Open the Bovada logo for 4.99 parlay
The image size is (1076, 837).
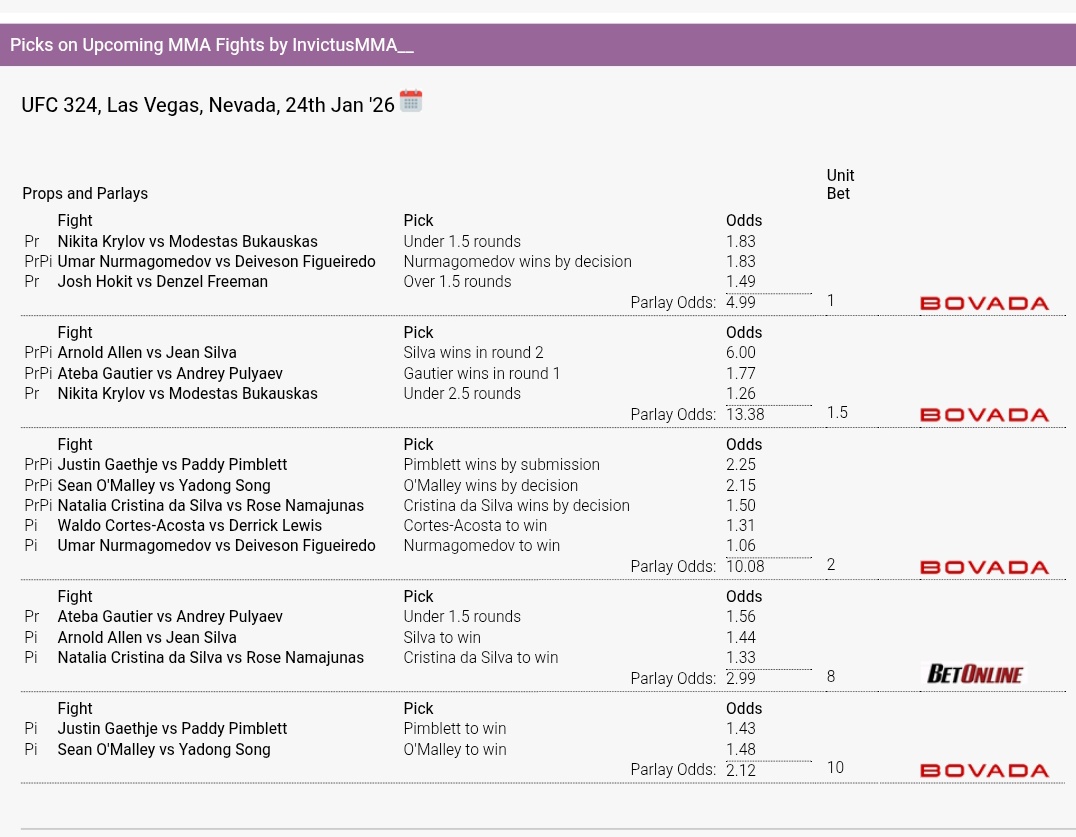pyautogui.click(x=984, y=303)
